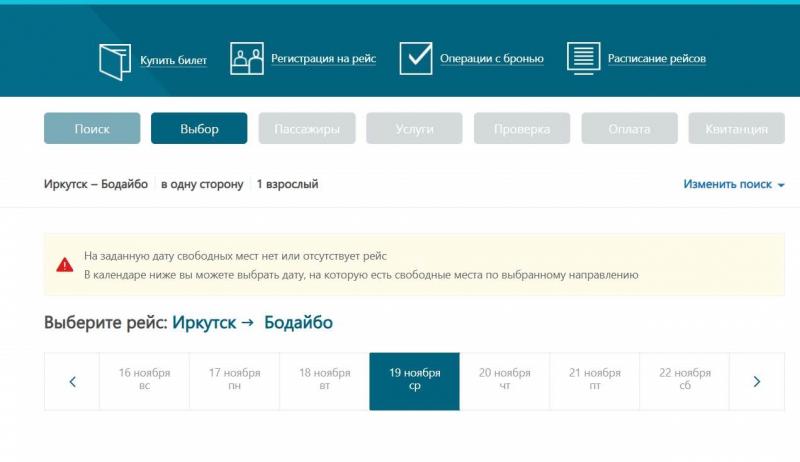
Task: Click the schedule icon for Расписание рейсов
Action: tap(583, 59)
